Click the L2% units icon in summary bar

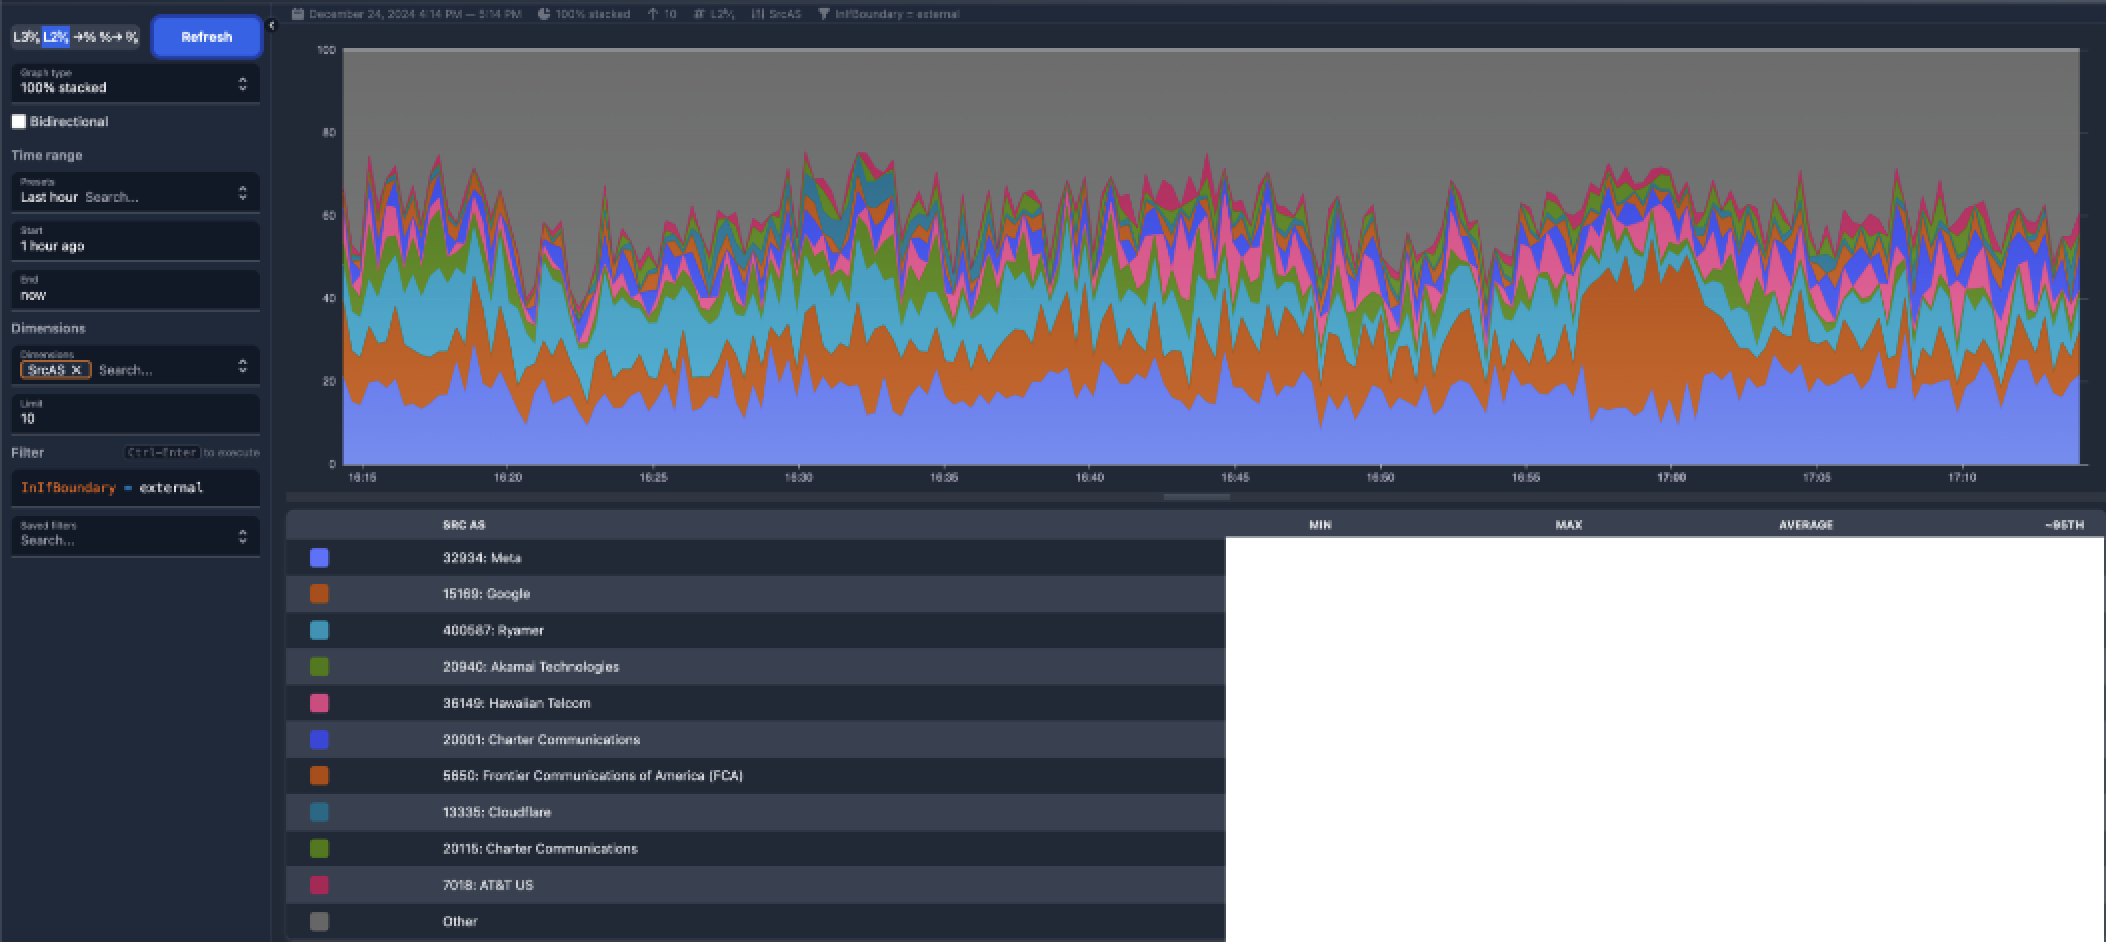click(x=700, y=14)
